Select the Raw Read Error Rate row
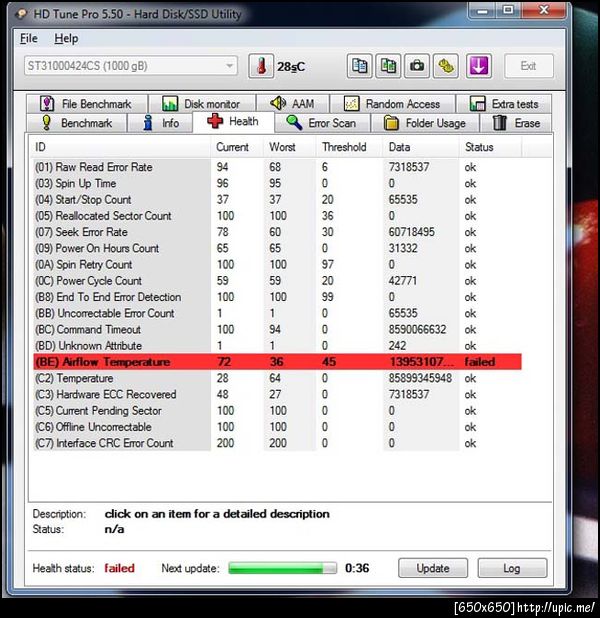The height and width of the screenshot is (618, 600). pyautogui.click(x=278, y=167)
